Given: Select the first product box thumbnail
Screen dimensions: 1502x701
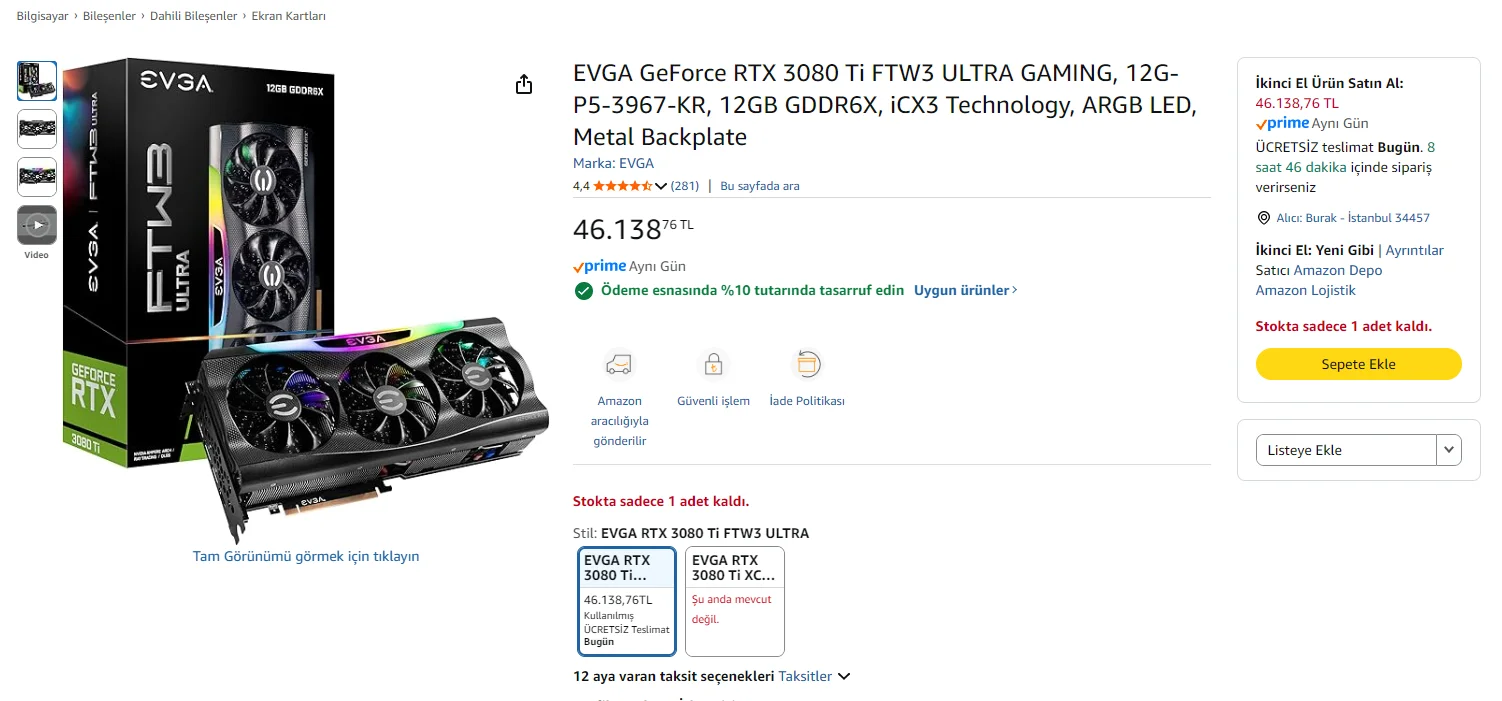Looking at the screenshot, I should click(x=37, y=81).
